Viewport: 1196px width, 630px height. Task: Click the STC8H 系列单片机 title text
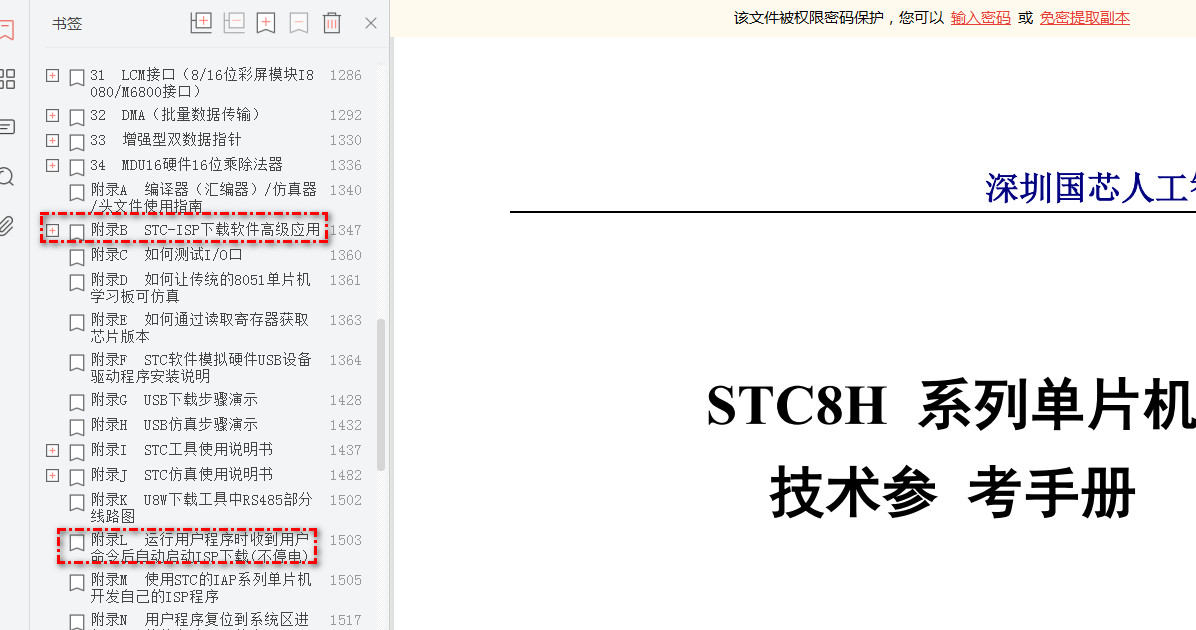pos(950,405)
